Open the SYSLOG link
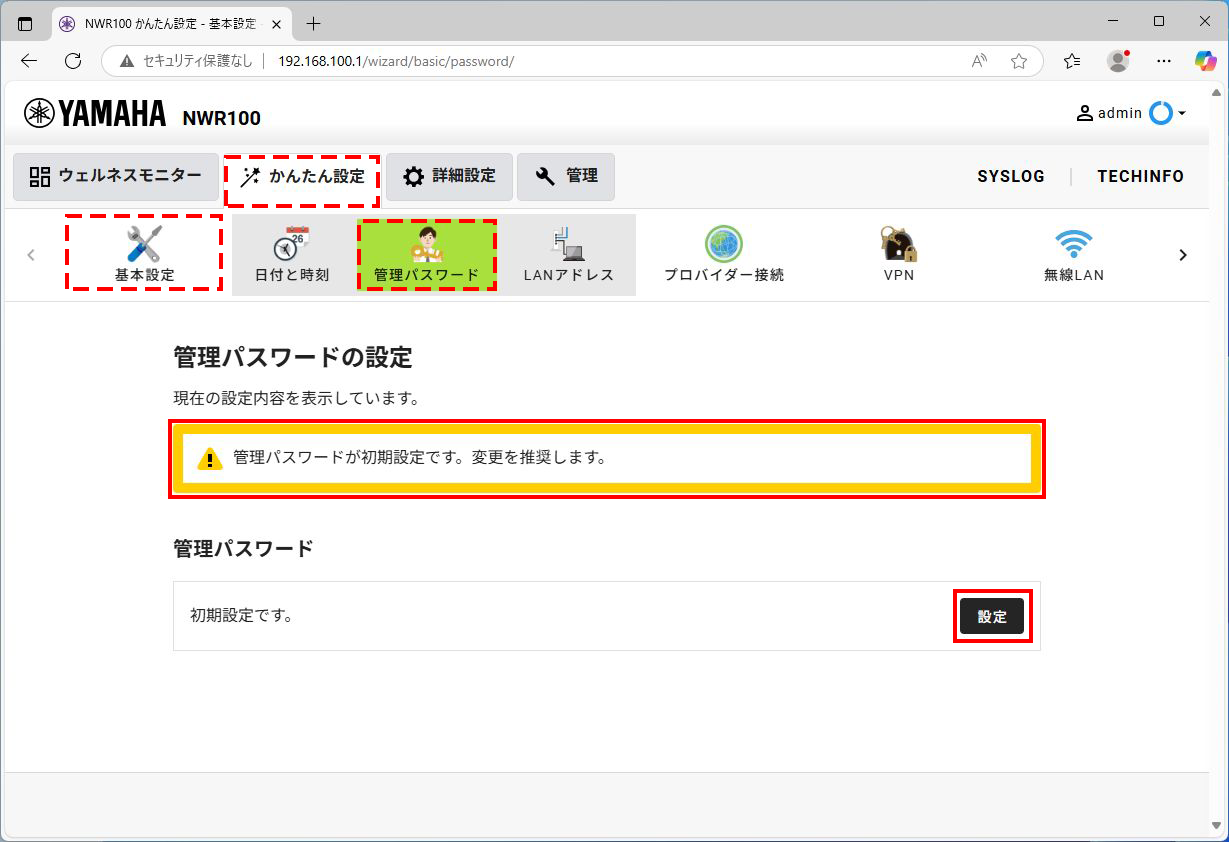The width and height of the screenshot is (1229, 842). 1011,176
